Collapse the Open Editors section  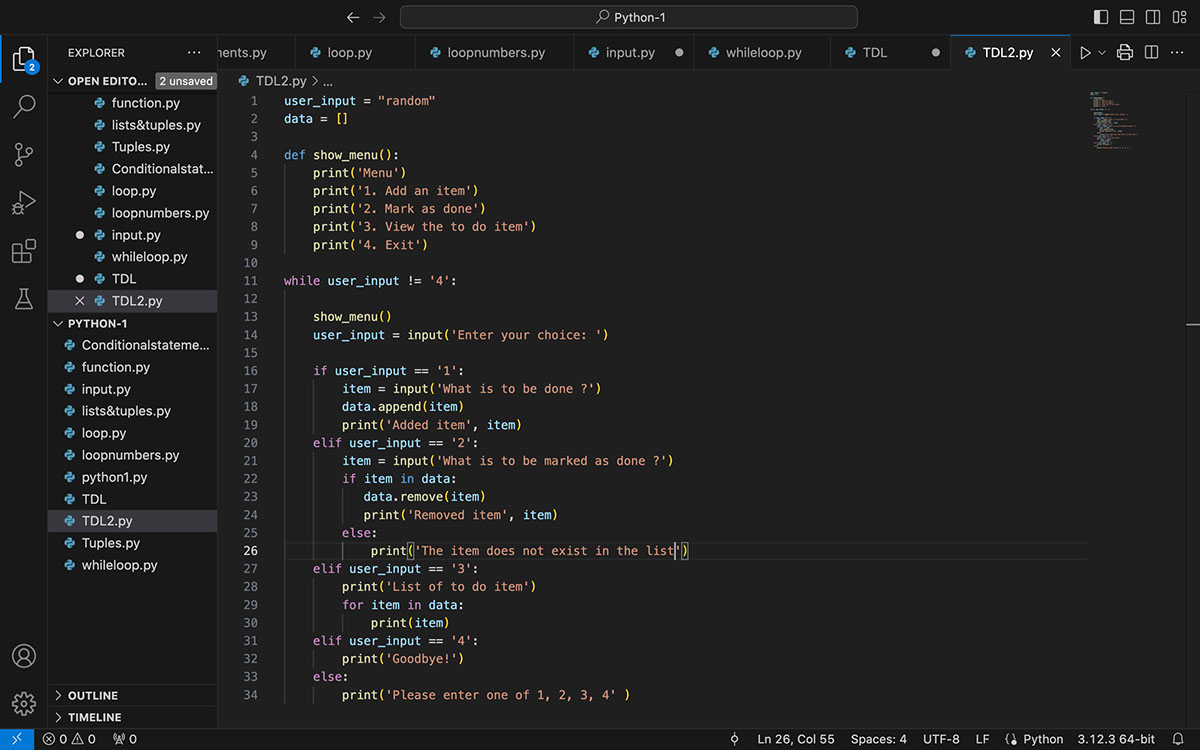[x=58, y=81]
